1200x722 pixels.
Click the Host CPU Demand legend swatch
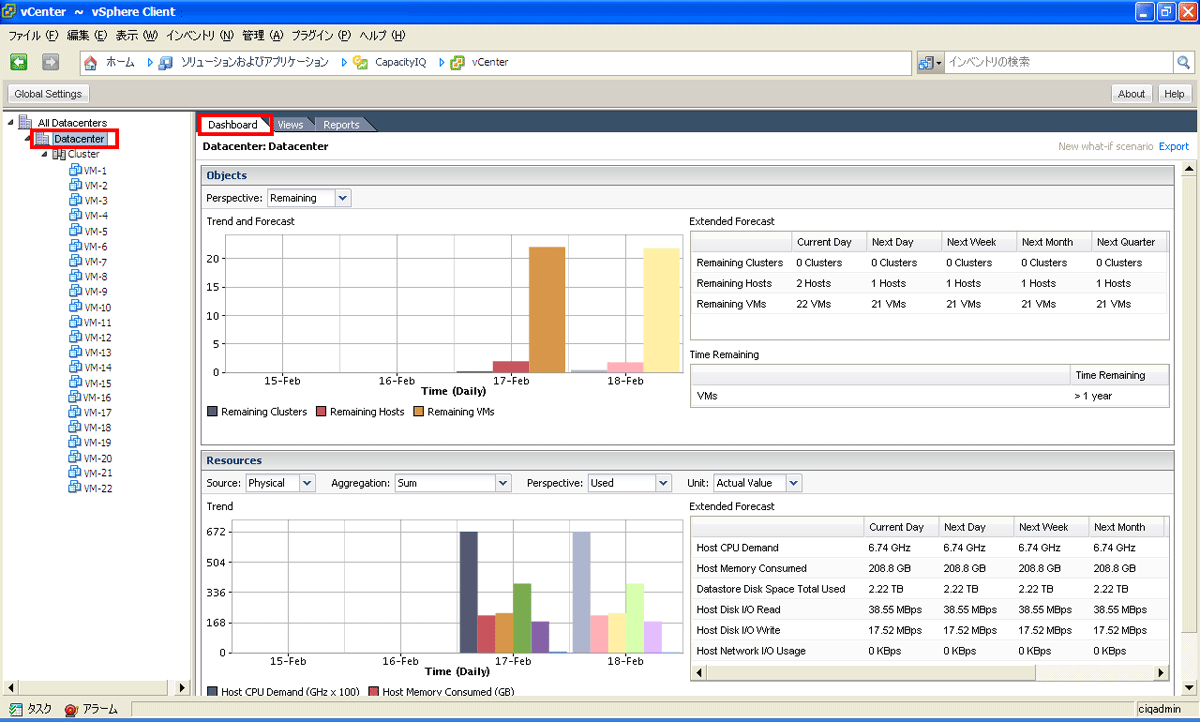click(x=212, y=691)
